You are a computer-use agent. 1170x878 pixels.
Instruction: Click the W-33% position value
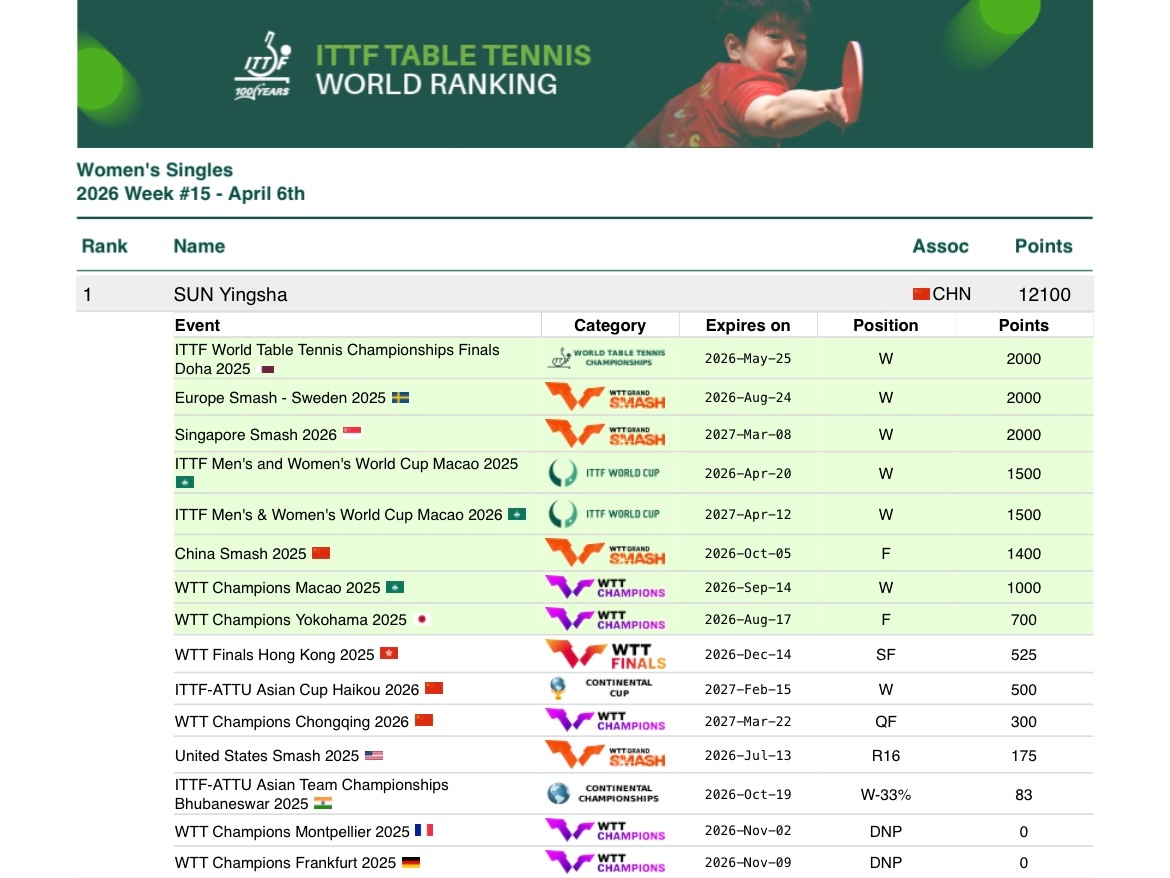tap(886, 794)
